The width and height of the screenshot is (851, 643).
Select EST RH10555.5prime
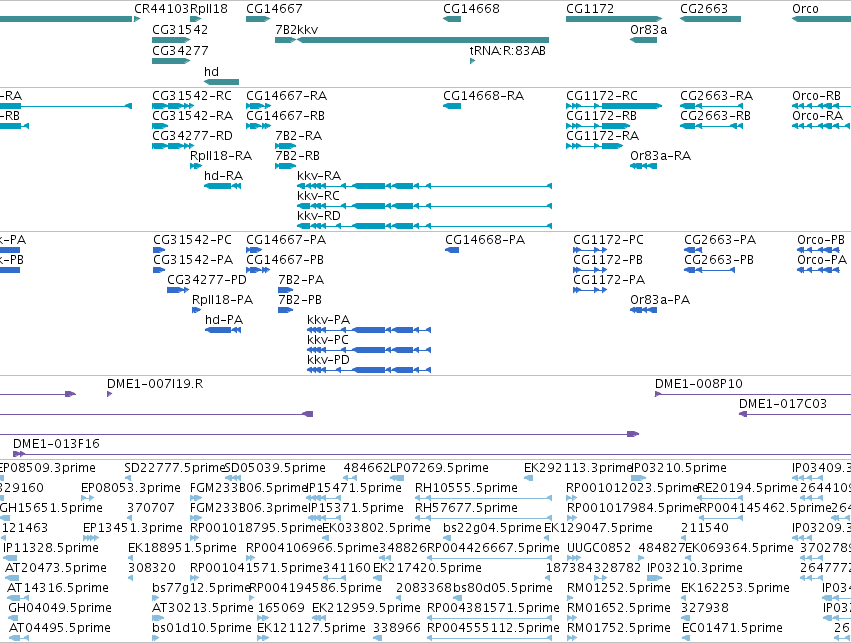(466, 488)
